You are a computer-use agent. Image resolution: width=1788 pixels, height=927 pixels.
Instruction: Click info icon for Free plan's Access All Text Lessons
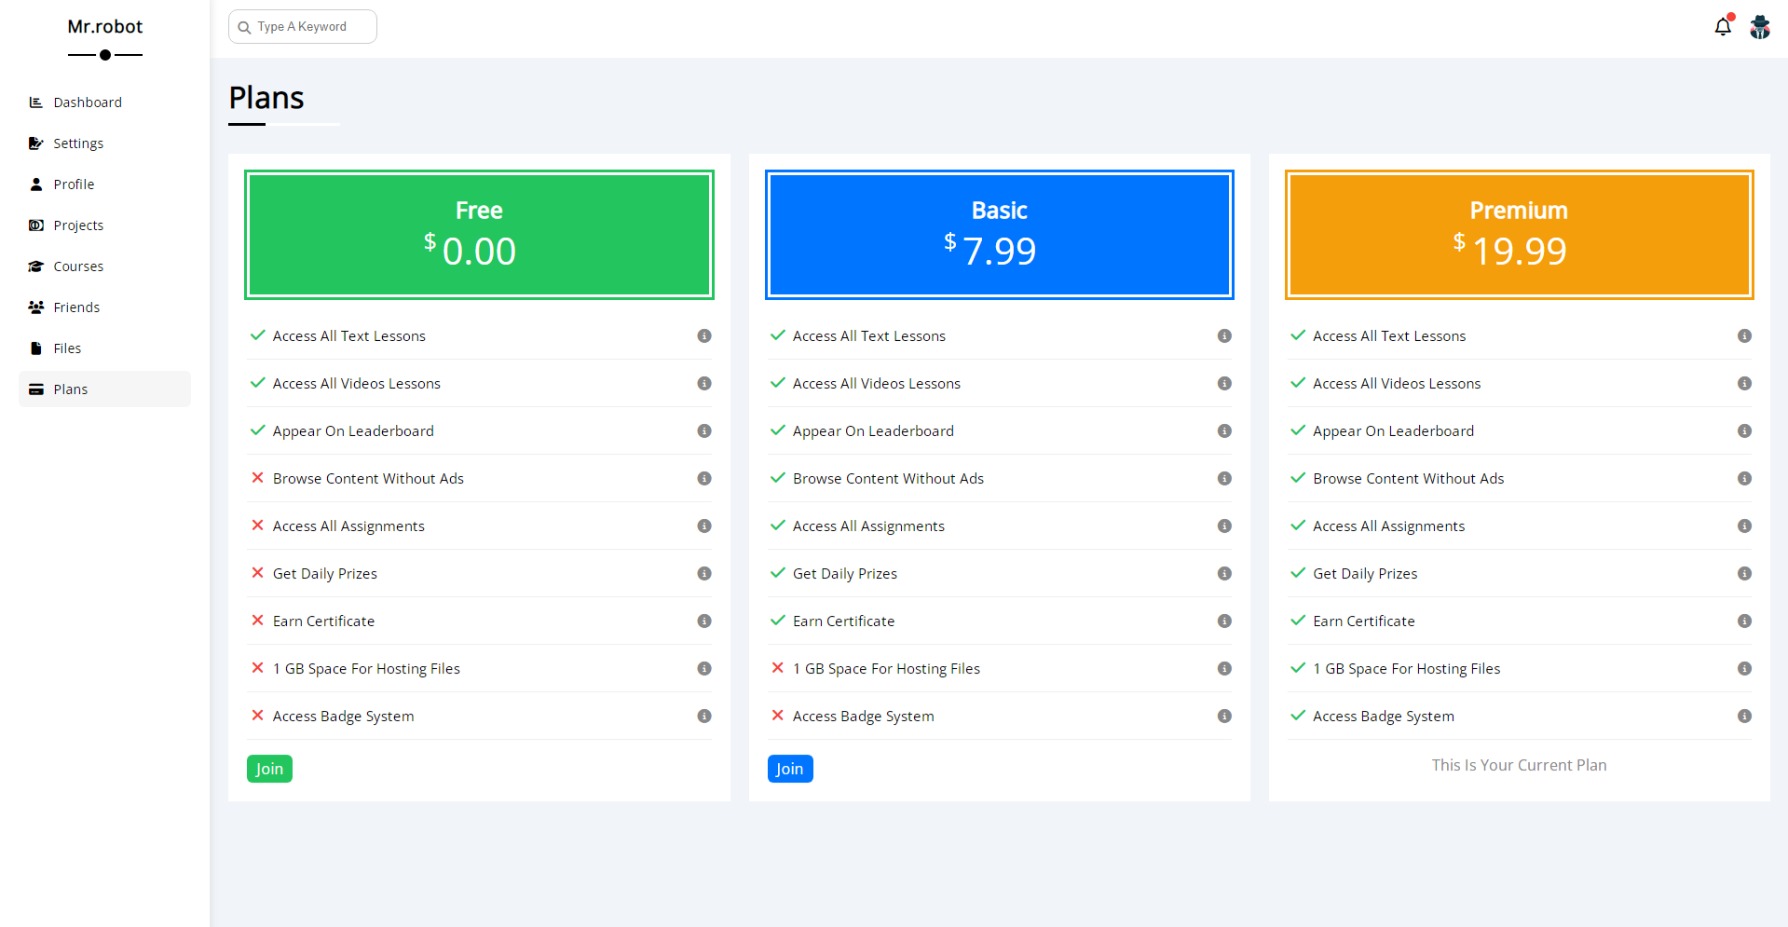[704, 336]
